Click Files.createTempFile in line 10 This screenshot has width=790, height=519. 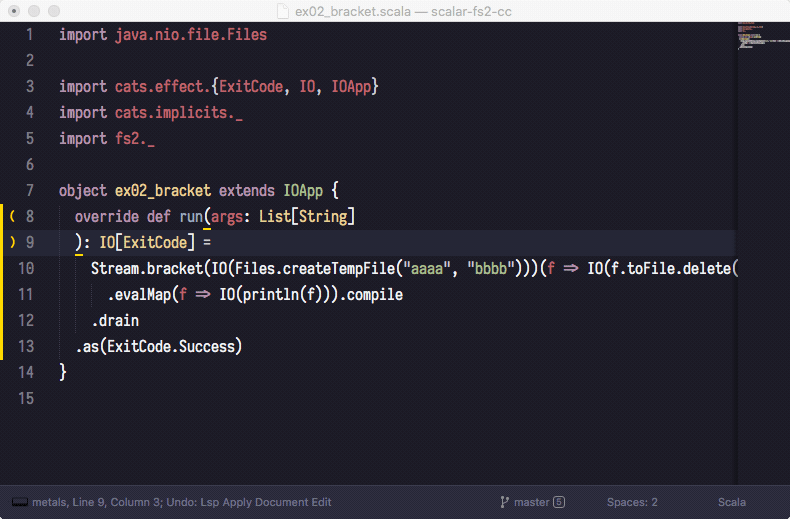(315, 269)
